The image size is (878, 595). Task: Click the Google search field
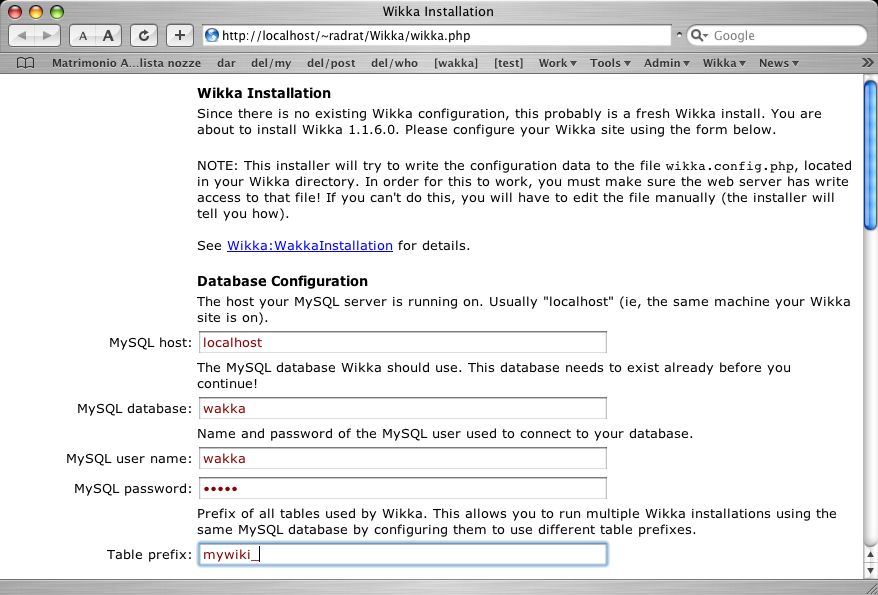point(777,36)
